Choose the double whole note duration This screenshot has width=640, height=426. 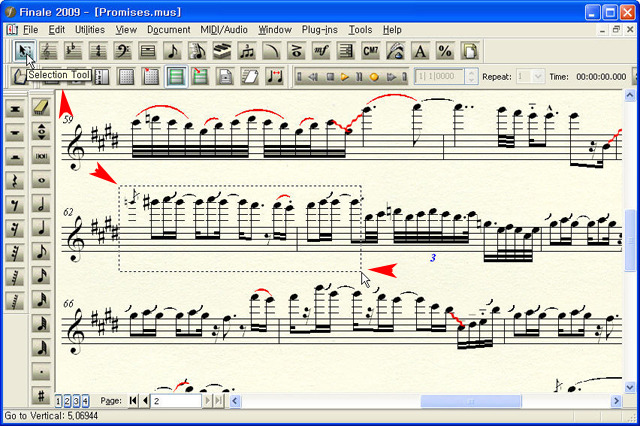click(x=41, y=156)
